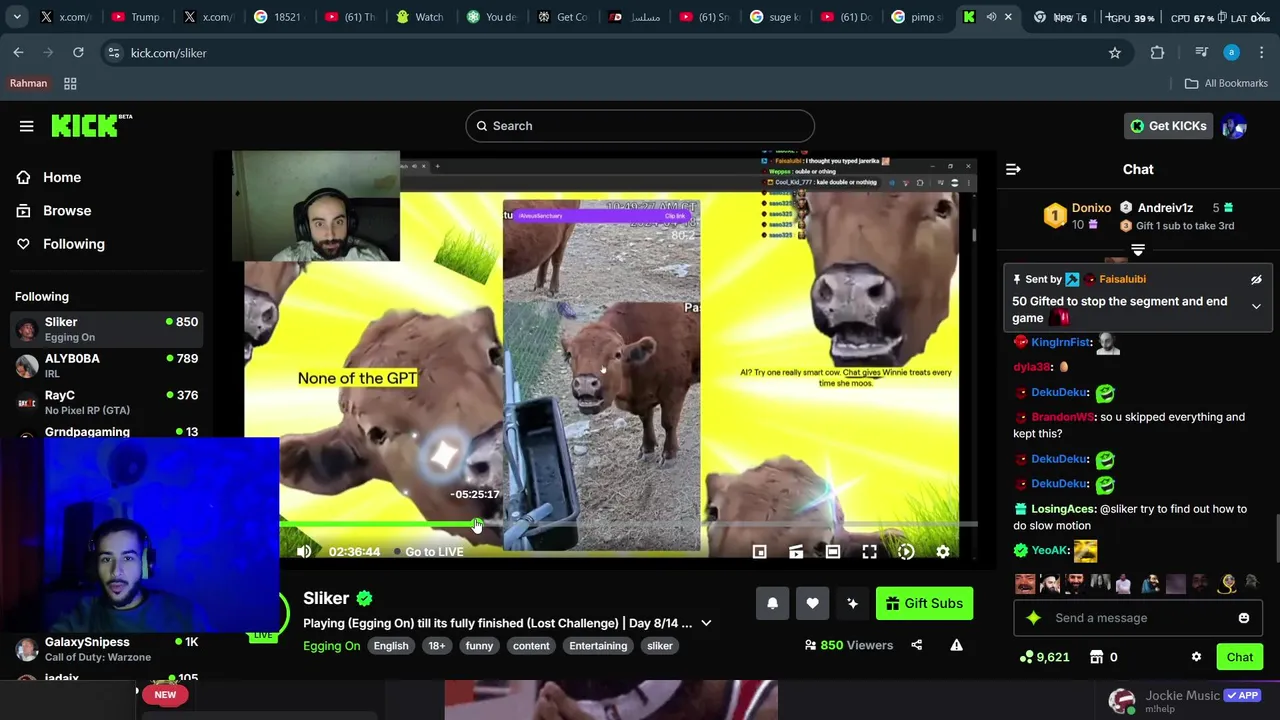Hide the pinned message with eye icon

(x=1256, y=280)
